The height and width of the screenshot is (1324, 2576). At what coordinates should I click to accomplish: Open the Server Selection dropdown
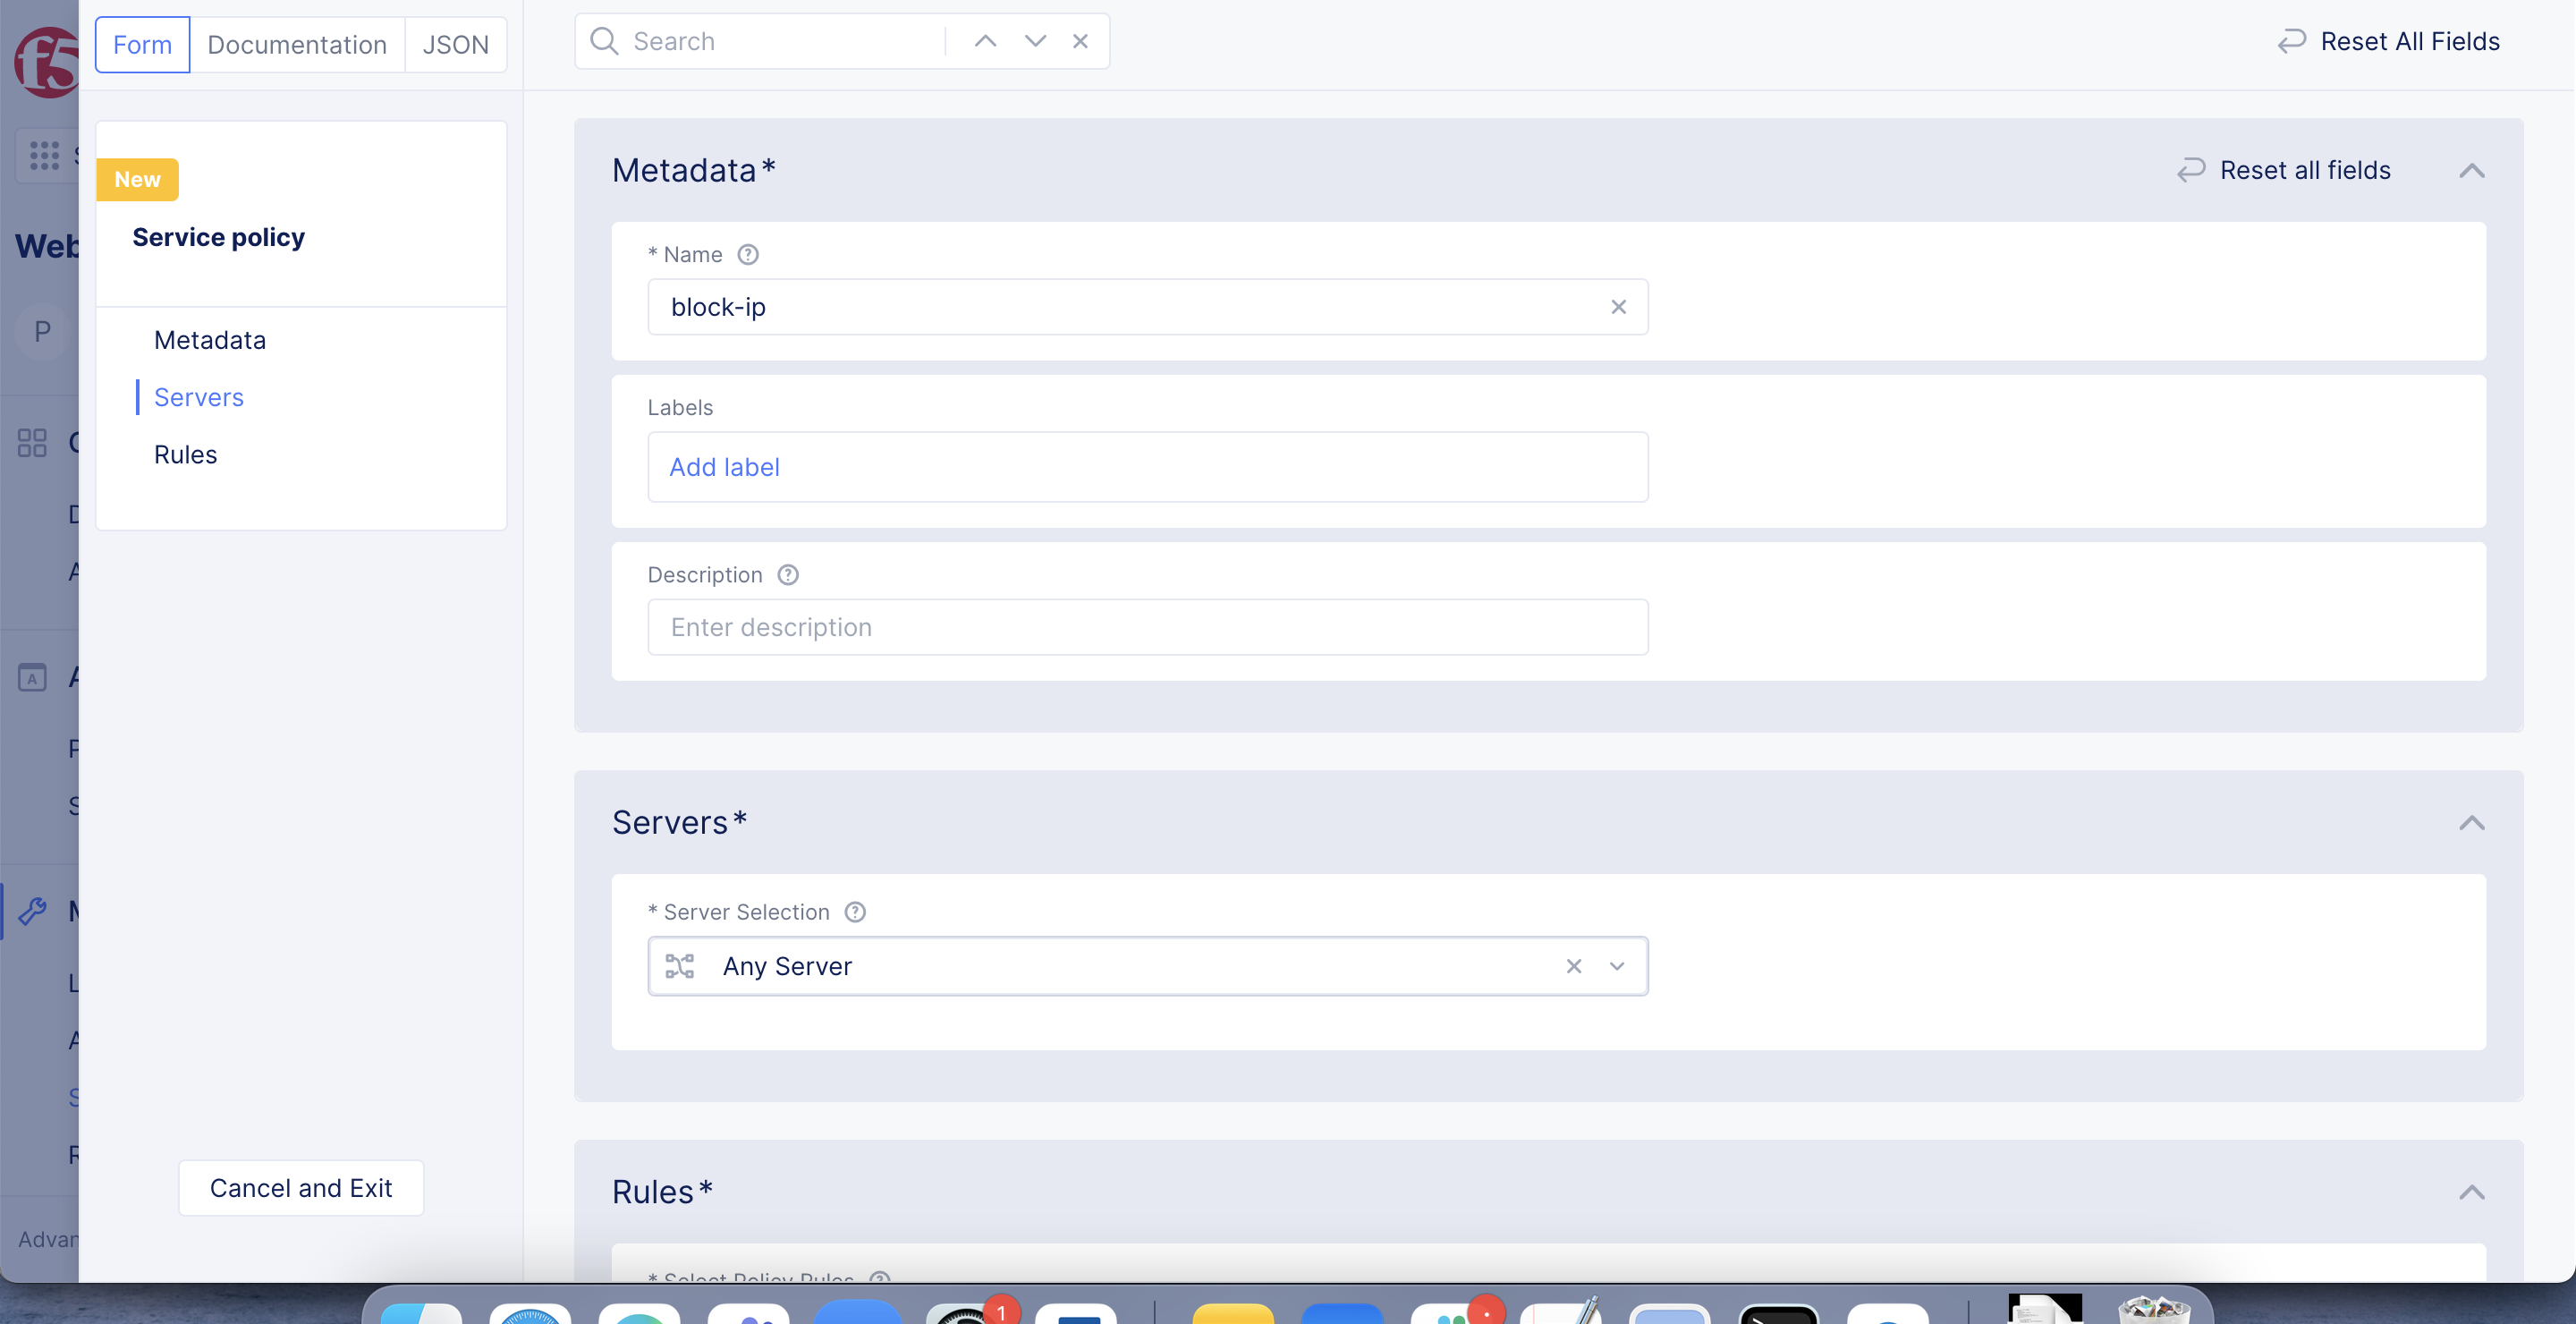1616,966
